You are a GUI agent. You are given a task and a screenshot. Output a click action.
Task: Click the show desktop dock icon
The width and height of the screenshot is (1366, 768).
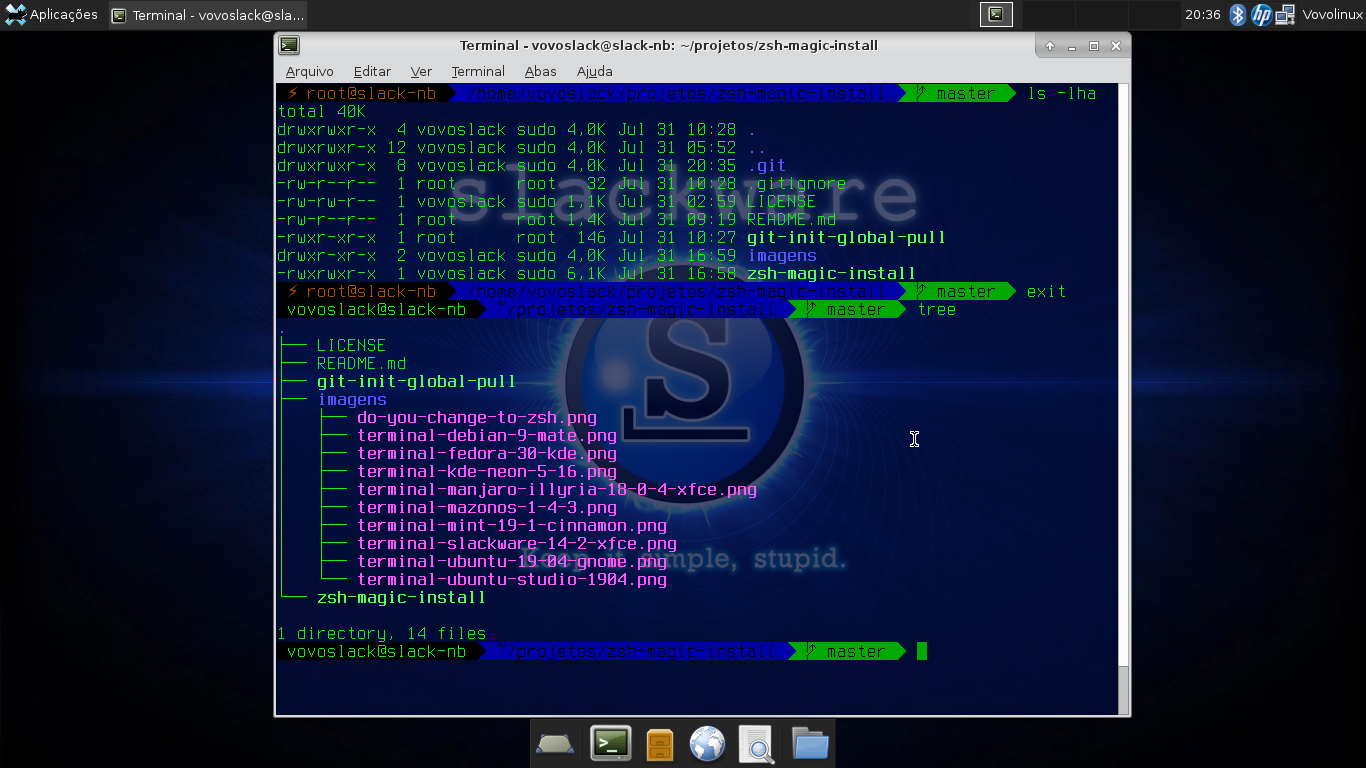[x=555, y=743]
